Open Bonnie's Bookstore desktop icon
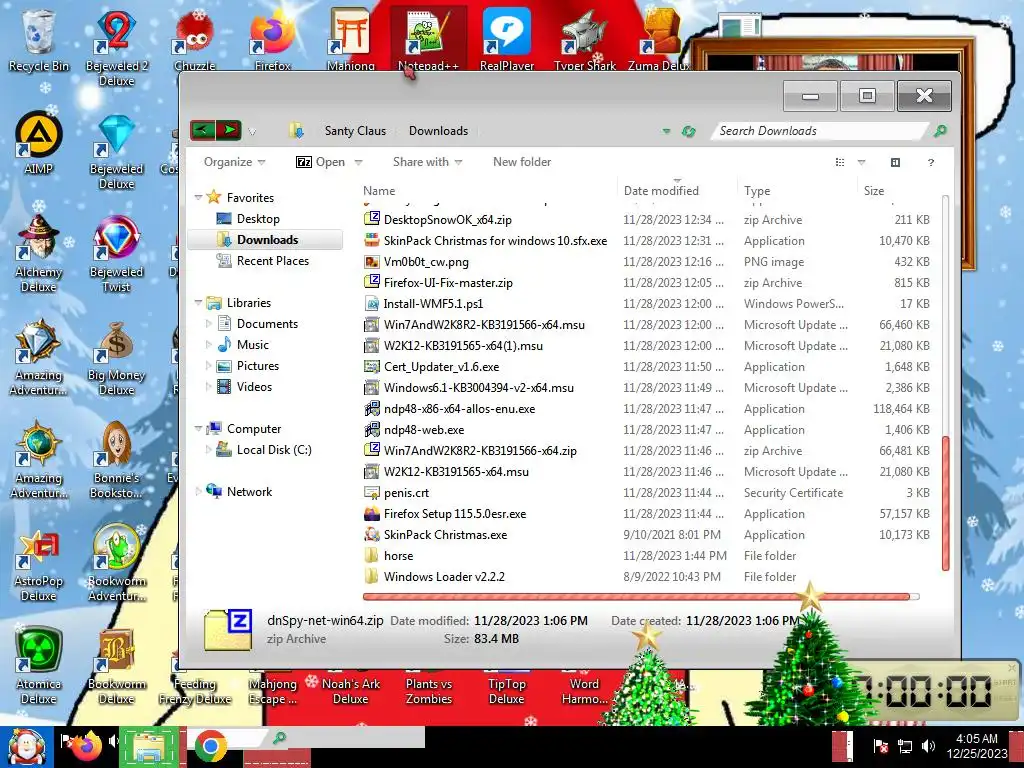The image size is (1024, 768). [116, 460]
